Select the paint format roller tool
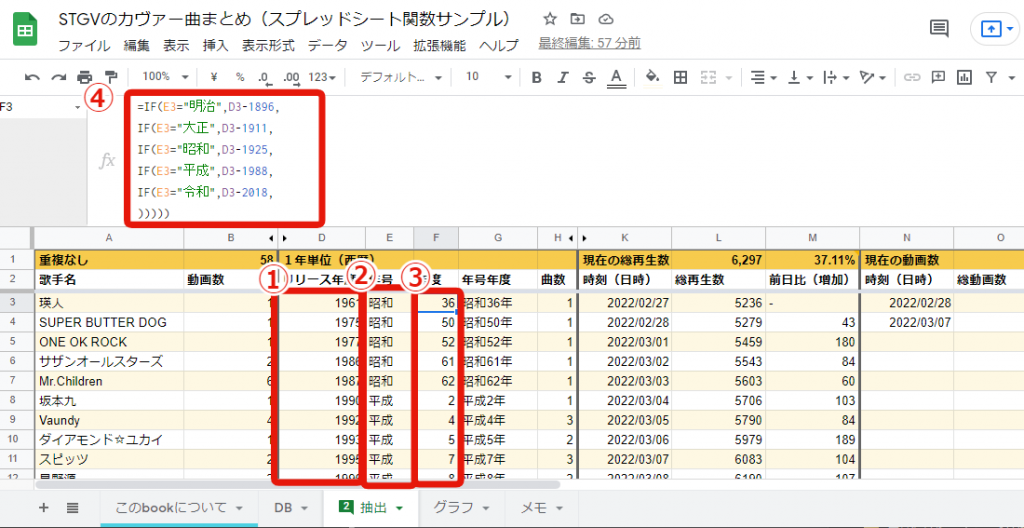This screenshot has height=528, width=1024. [x=110, y=77]
